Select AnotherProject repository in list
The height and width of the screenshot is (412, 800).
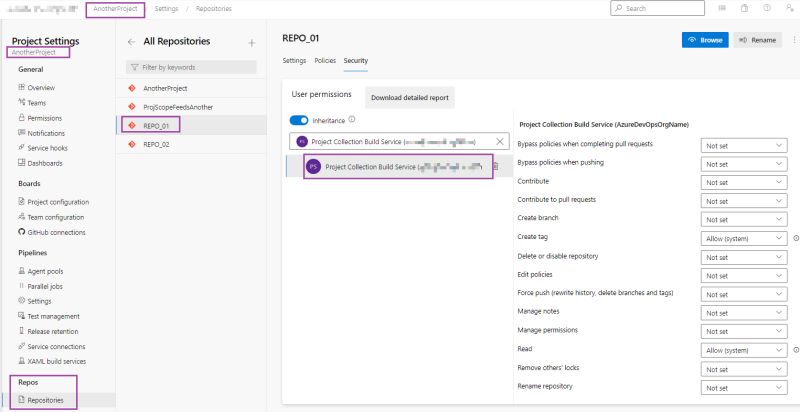pos(191,88)
